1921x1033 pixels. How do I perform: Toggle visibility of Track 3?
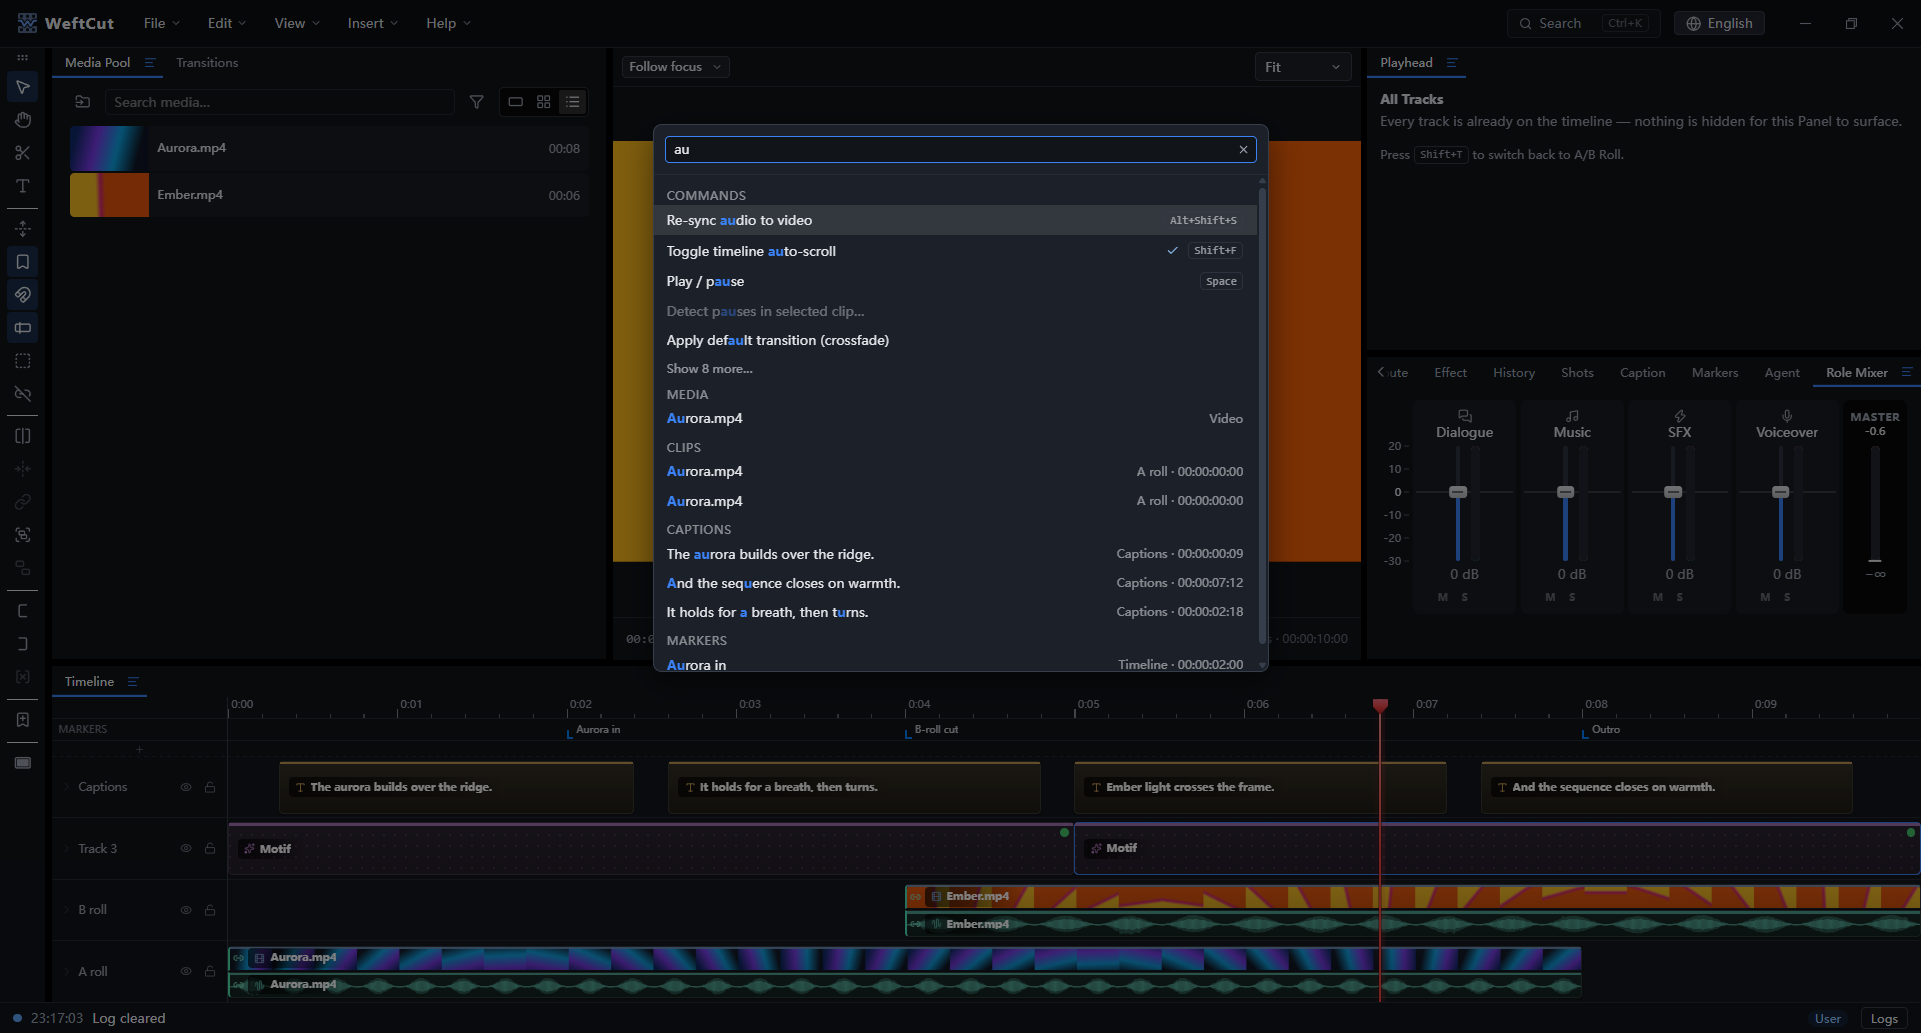(186, 848)
